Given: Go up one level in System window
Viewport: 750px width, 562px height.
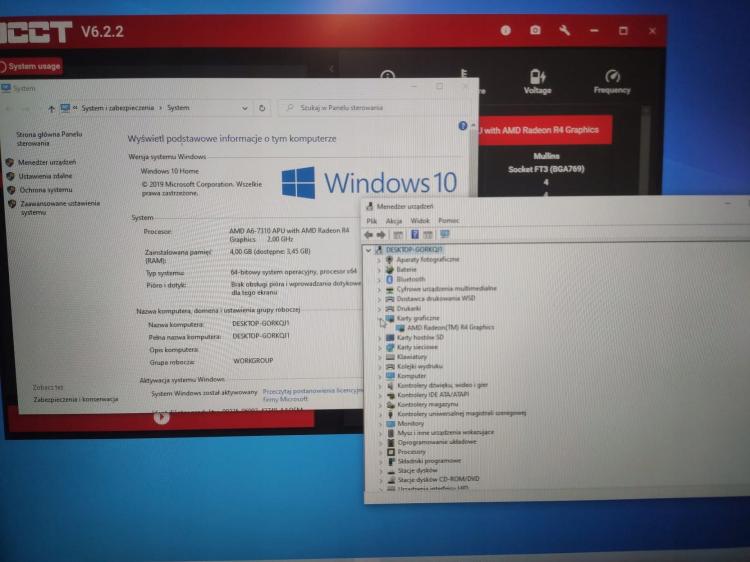Looking at the screenshot, I should tap(51, 109).
